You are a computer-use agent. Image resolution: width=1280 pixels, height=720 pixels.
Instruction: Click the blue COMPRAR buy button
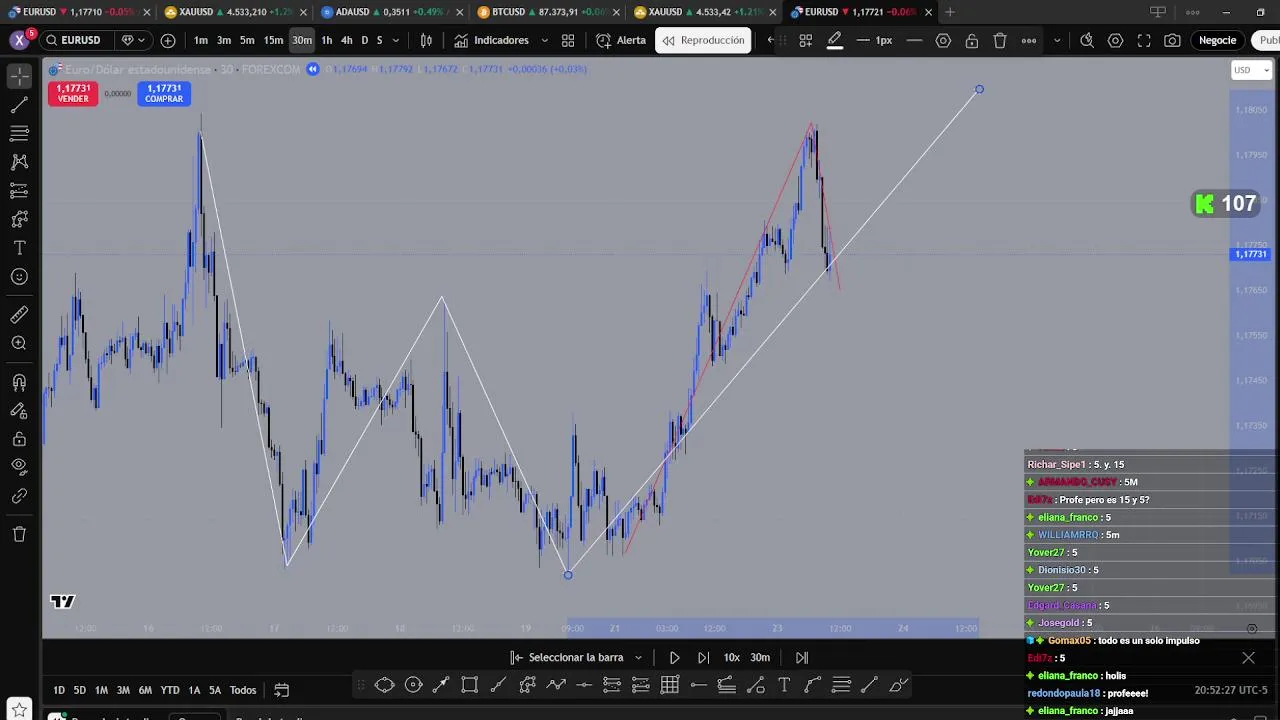pyautogui.click(x=164, y=93)
